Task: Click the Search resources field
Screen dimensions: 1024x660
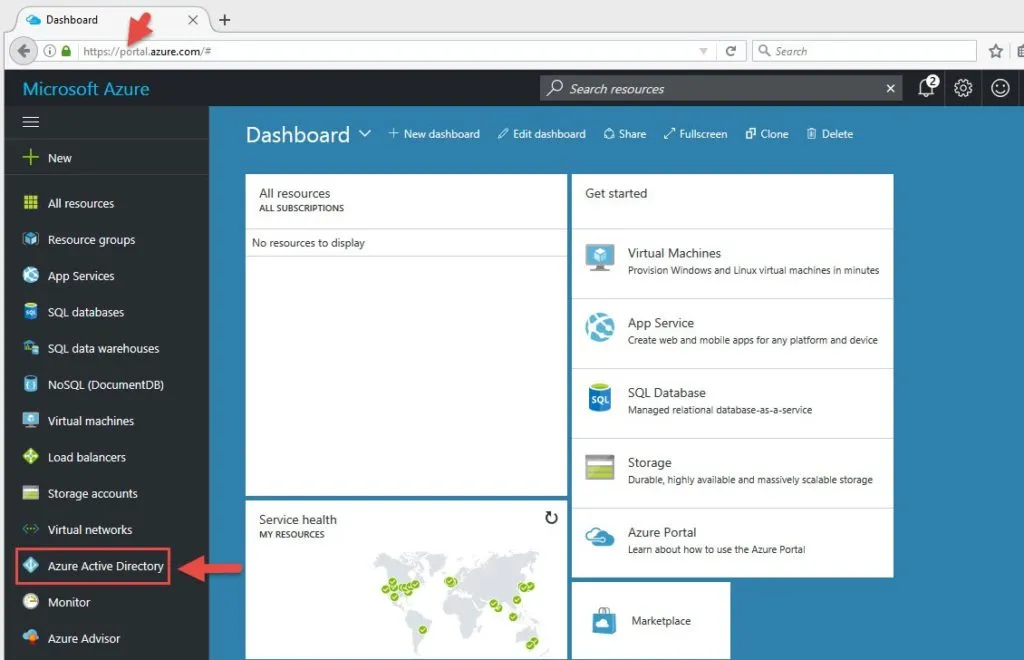Action: pyautogui.click(x=710, y=89)
